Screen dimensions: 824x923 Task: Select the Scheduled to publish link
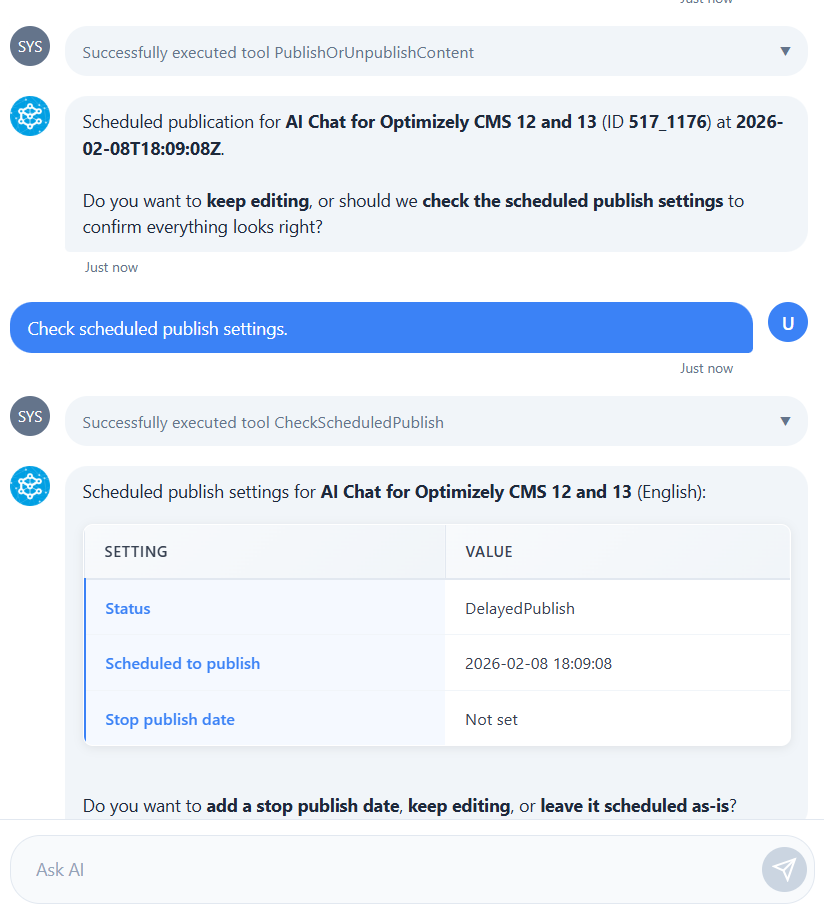[182, 663]
